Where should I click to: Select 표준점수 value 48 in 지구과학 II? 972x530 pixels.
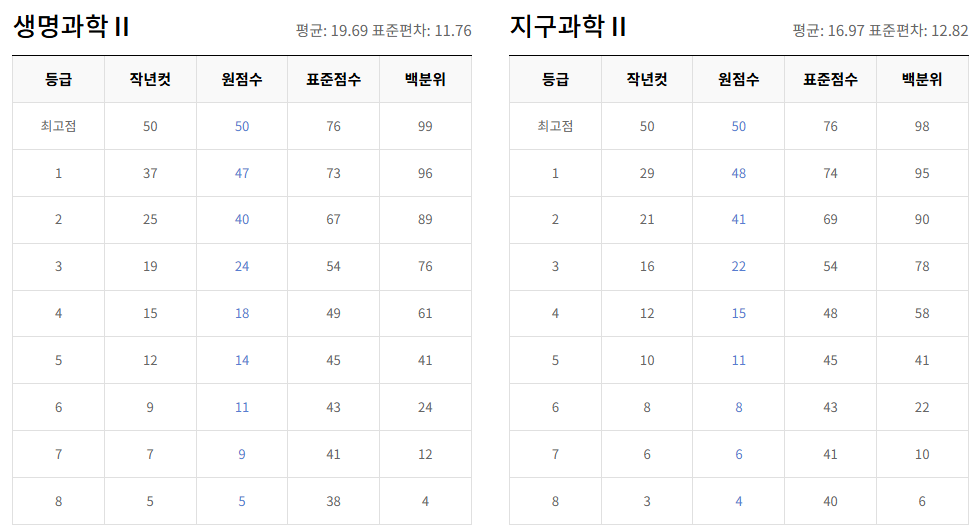coord(831,314)
